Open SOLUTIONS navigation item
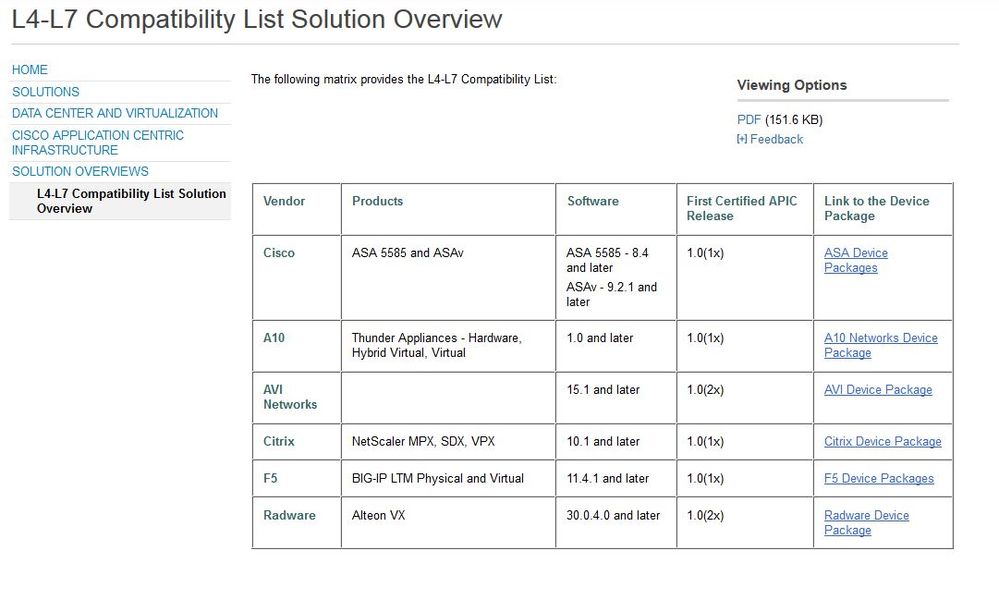The image size is (999, 590). tap(46, 92)
